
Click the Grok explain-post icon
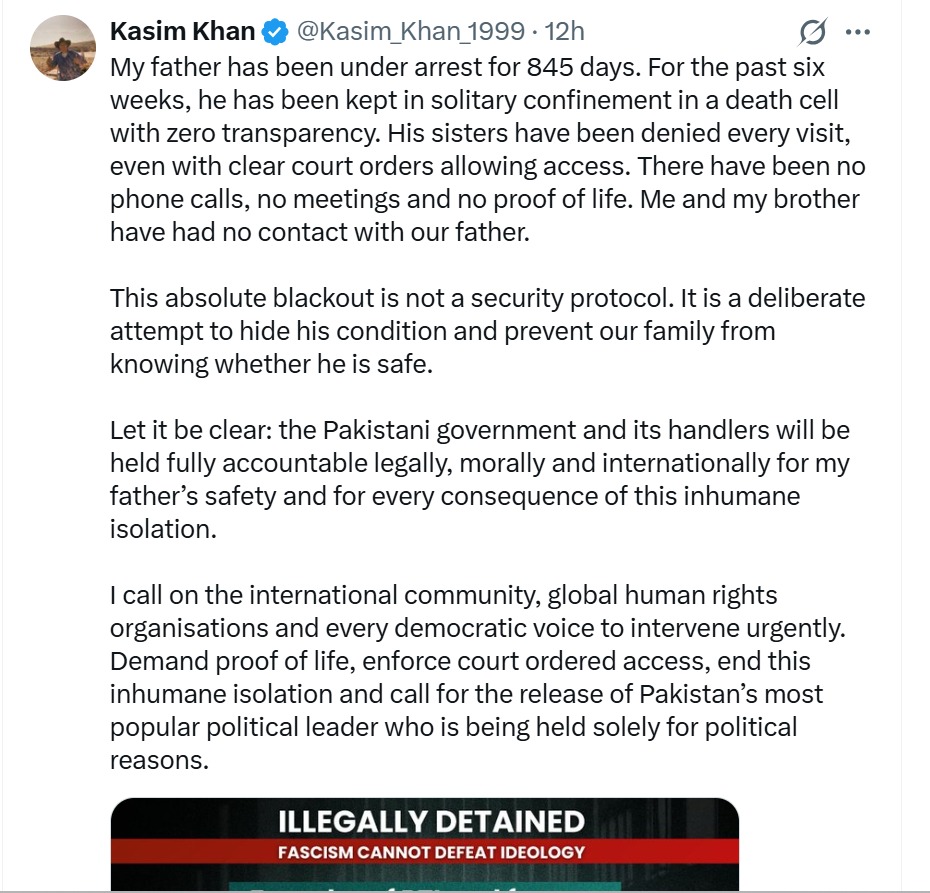(812, 32)
